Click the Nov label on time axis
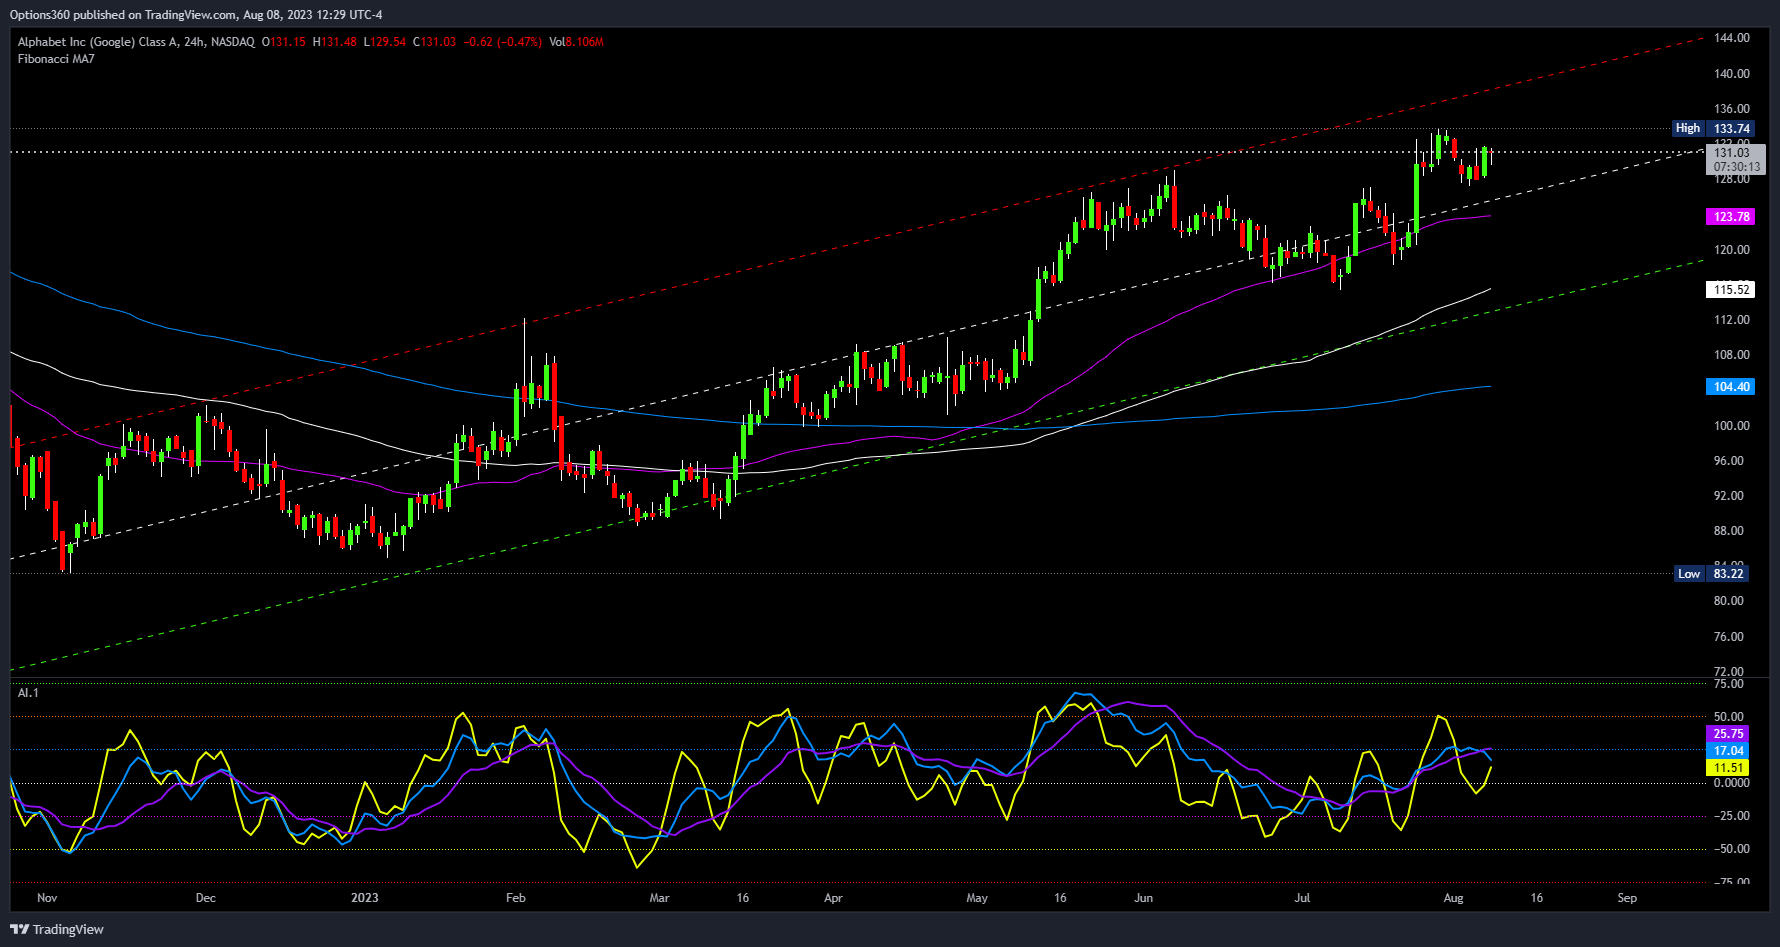This screenshot has width=1780, height=947. [x=47, y=898]
